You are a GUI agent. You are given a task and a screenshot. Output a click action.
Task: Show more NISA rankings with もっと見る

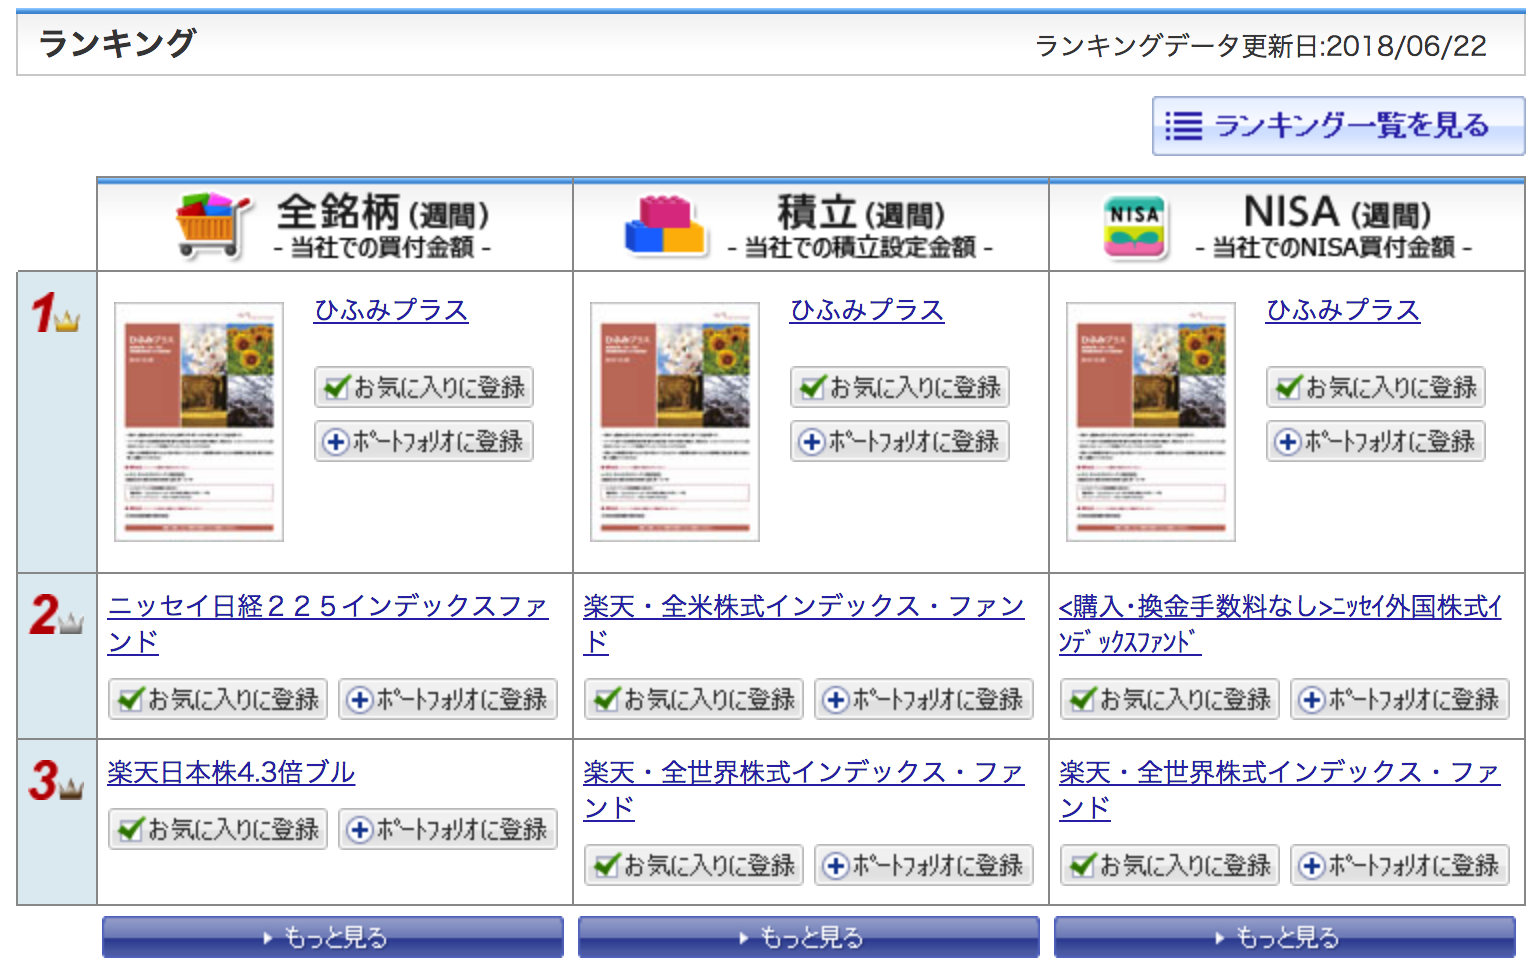point(1285,937)
